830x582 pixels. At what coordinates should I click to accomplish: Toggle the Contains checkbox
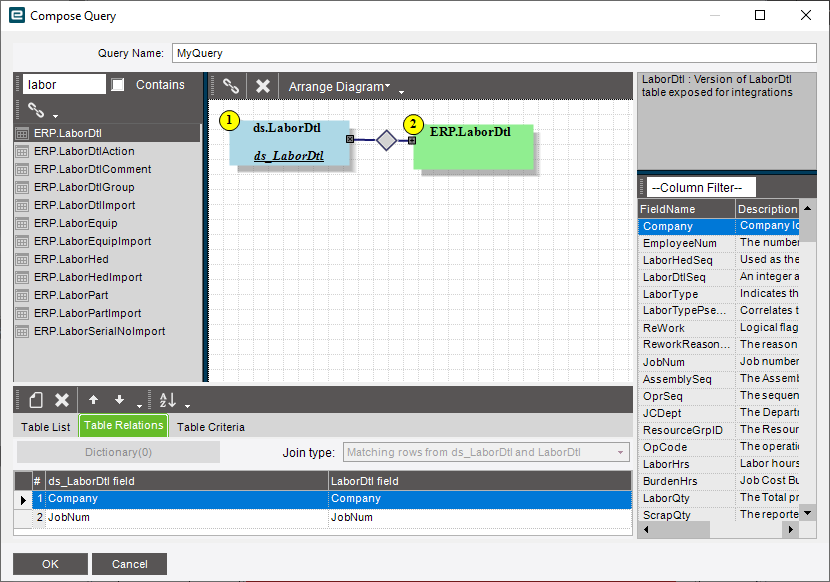coord(118,84)
